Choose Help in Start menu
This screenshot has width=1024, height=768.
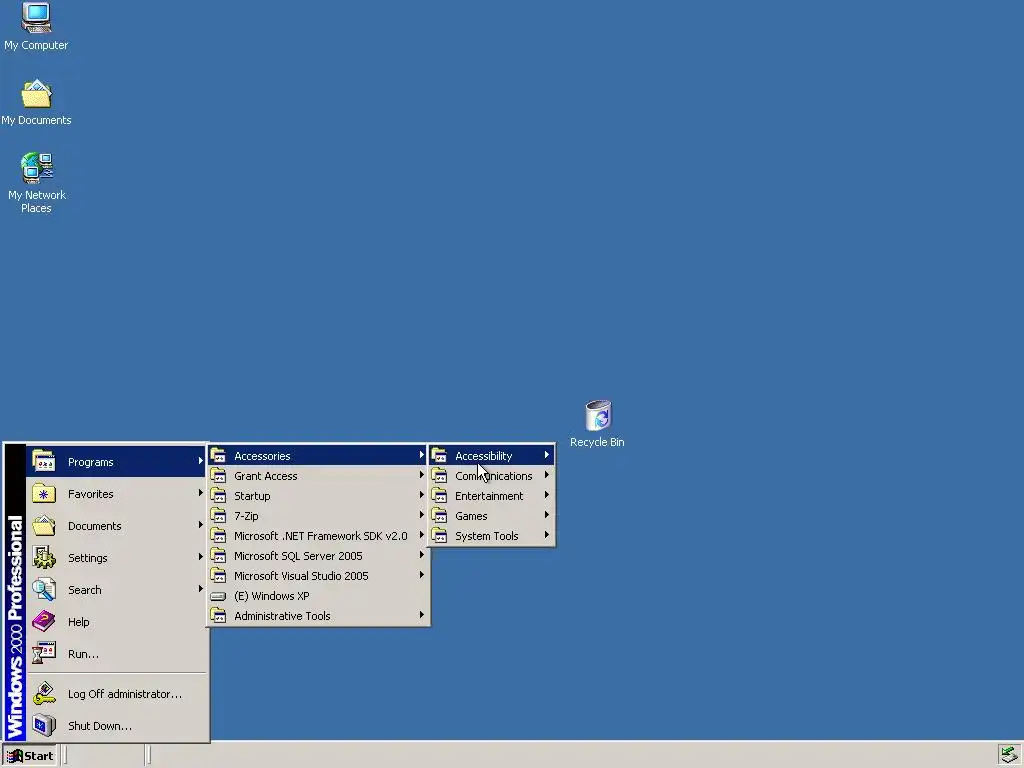tap(117, 621)
